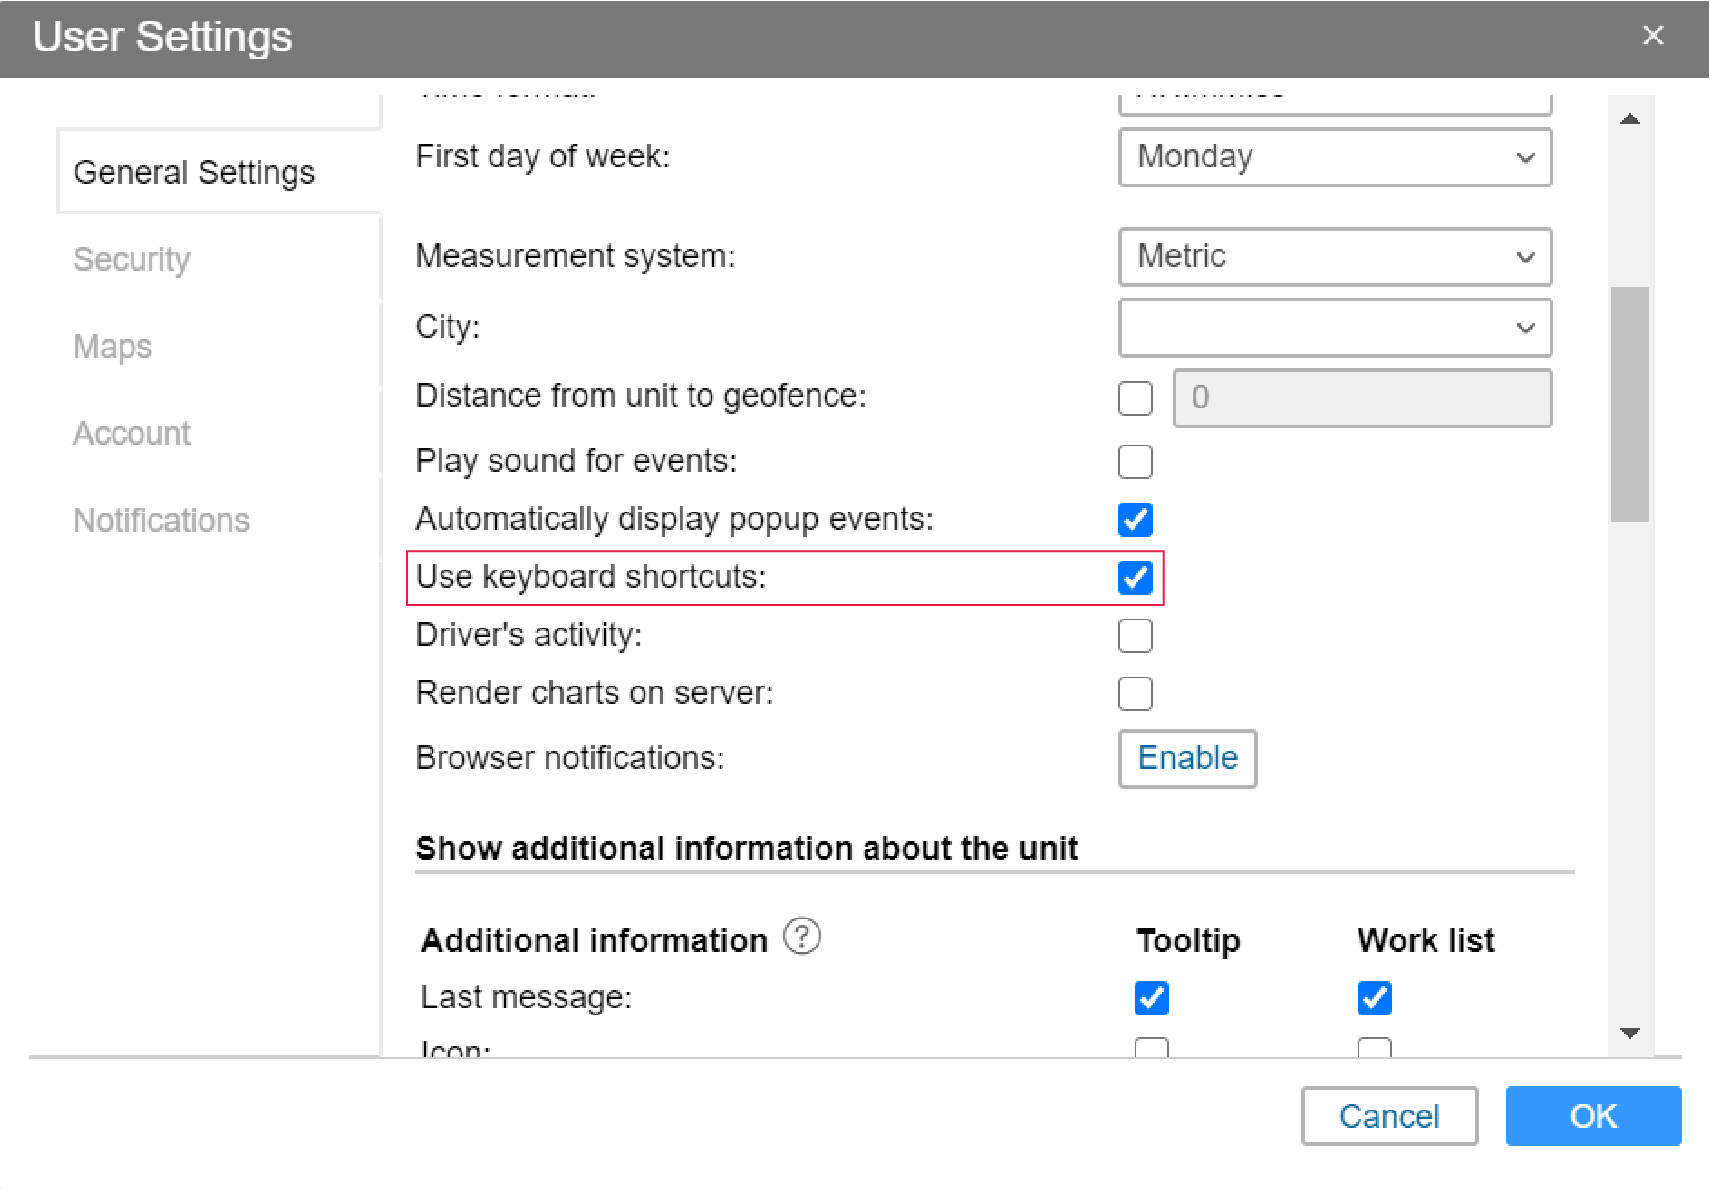Open the Notifications tab
This screenshot has height=1191, width=1710.
[x=161, y=520]
